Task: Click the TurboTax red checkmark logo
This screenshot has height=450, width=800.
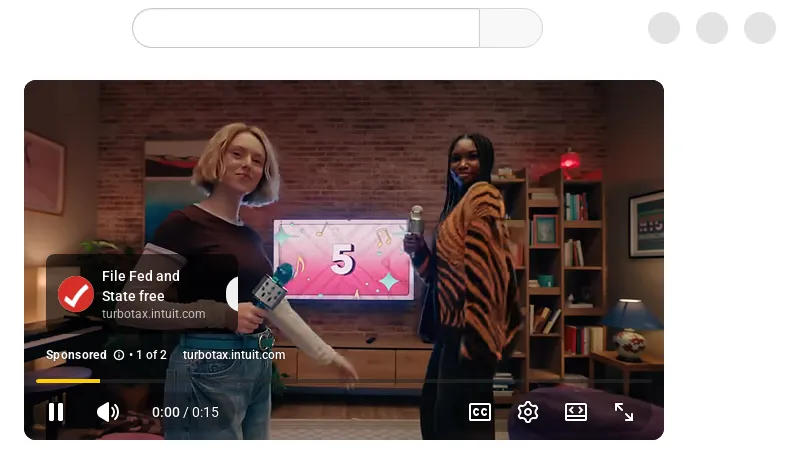Action: pos(76,295)
